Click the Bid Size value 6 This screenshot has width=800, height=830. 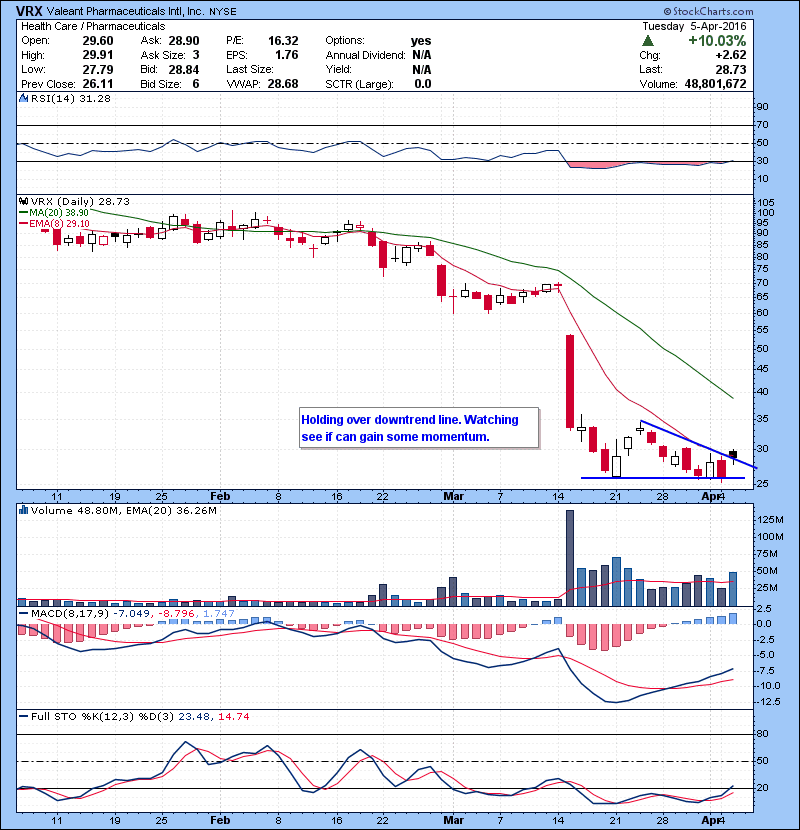(x=196, y=84)
